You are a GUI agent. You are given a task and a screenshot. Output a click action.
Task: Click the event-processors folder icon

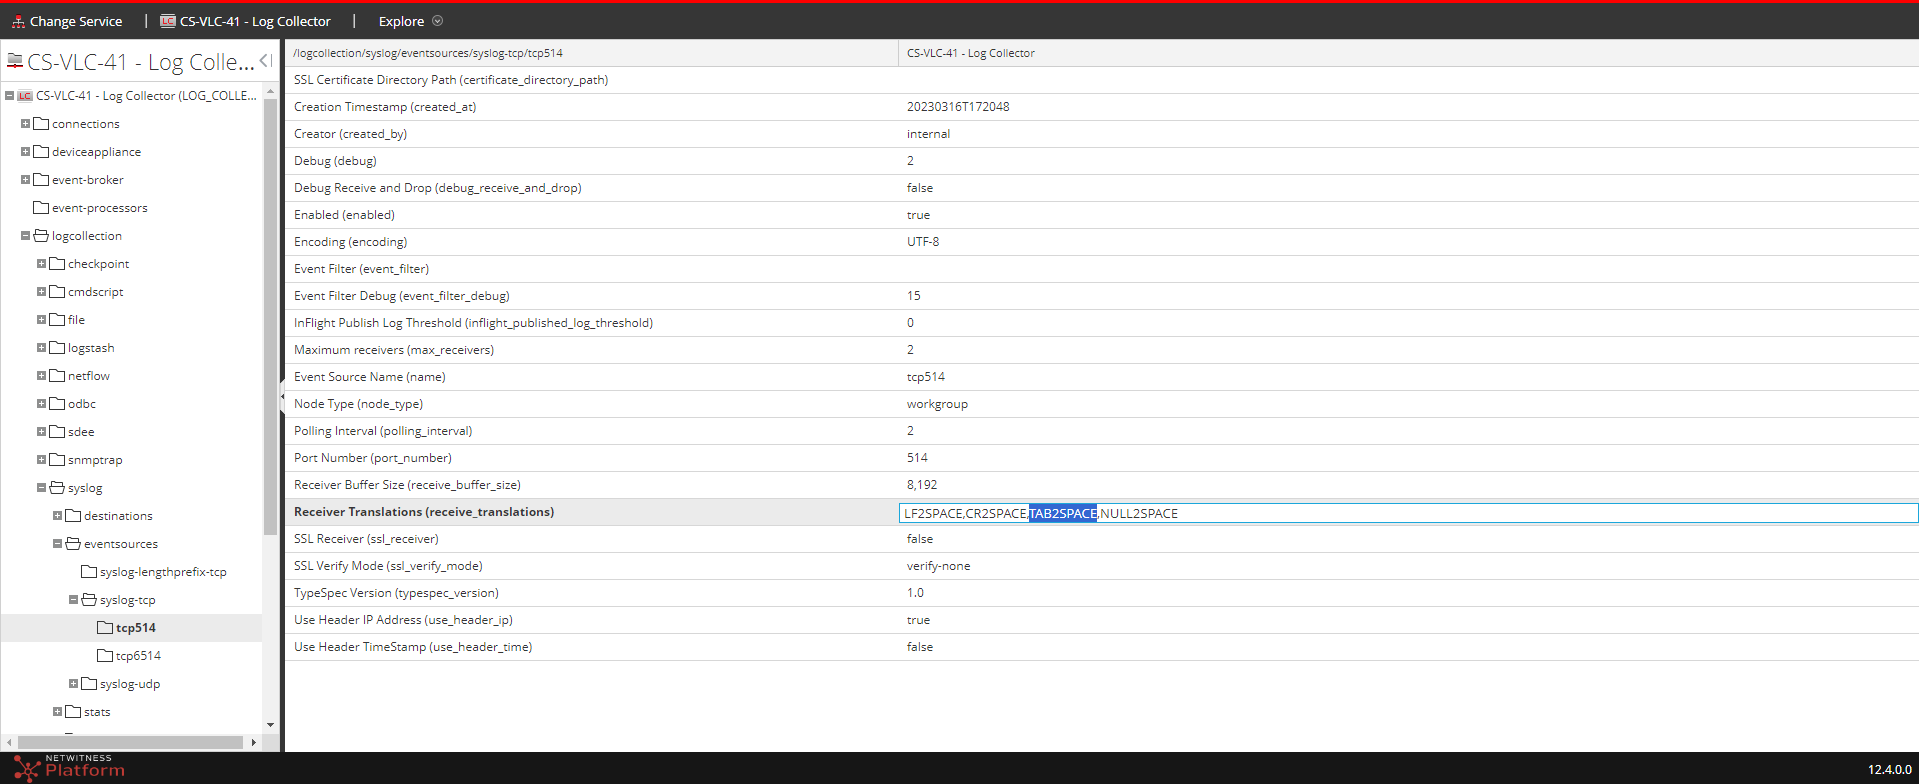pos(41,208)
